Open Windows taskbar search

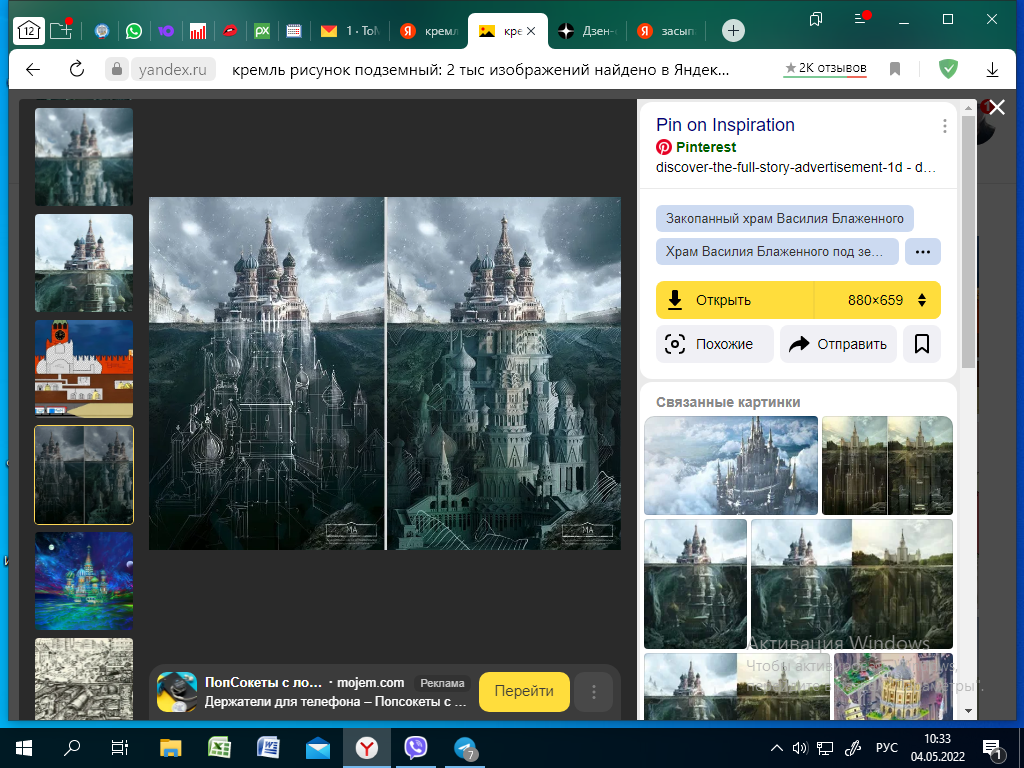click(x=72, y=748)
